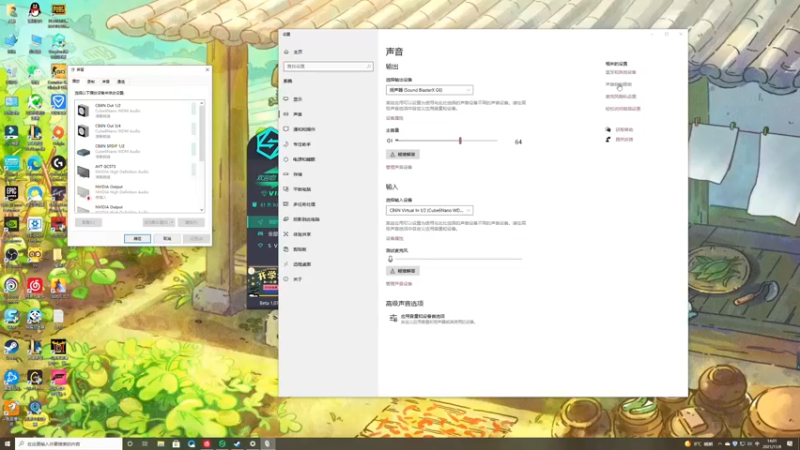Image resolution: width=800 pixels, height=450 pixels.
Task: Click the microphone test level bar
Action: pos(459,259)
